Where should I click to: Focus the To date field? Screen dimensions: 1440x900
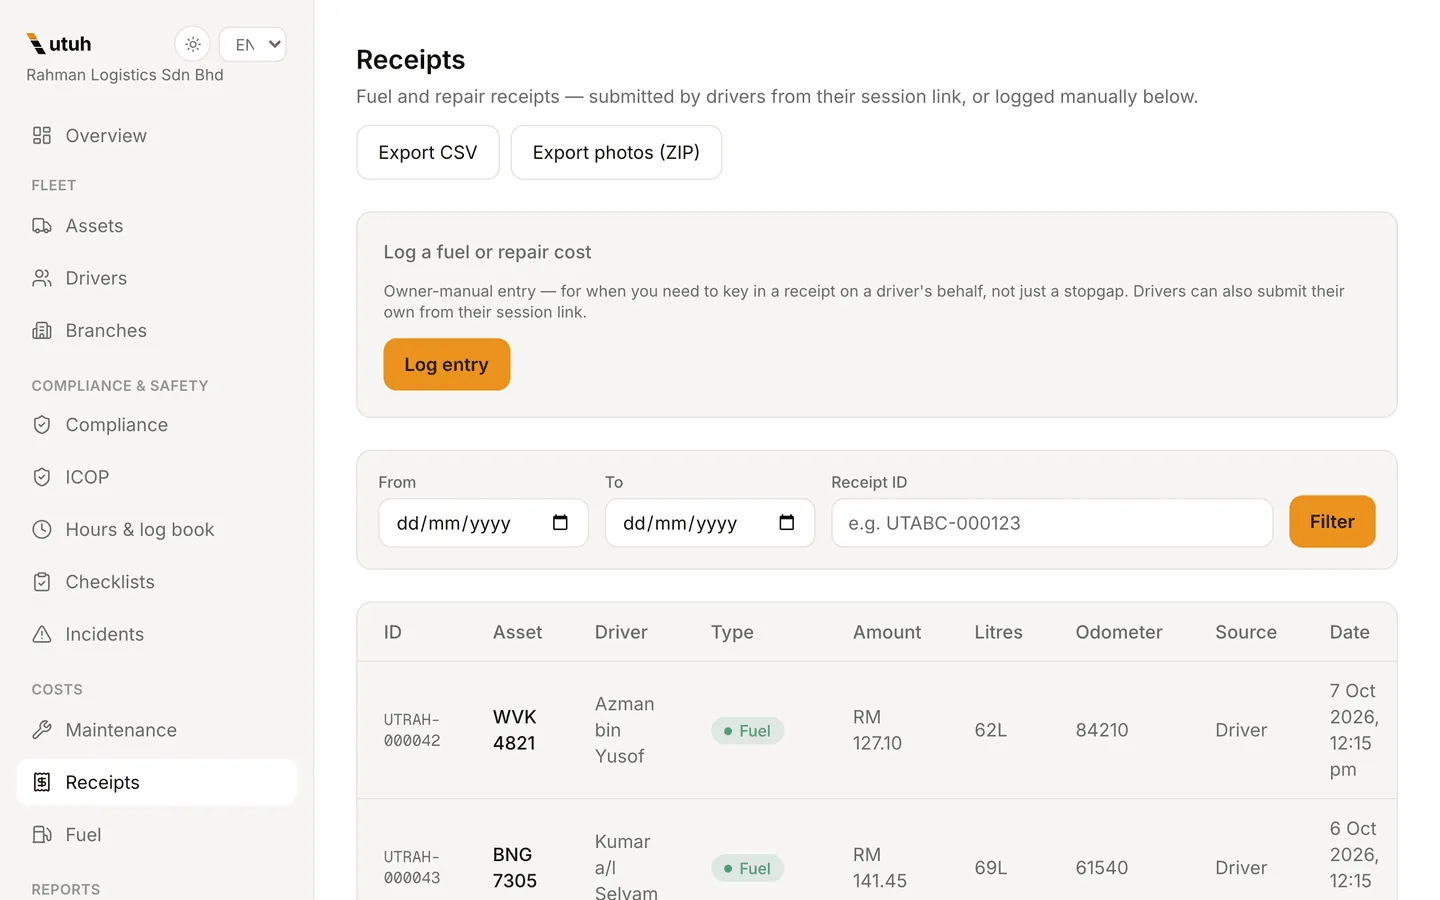pos(710,523)
